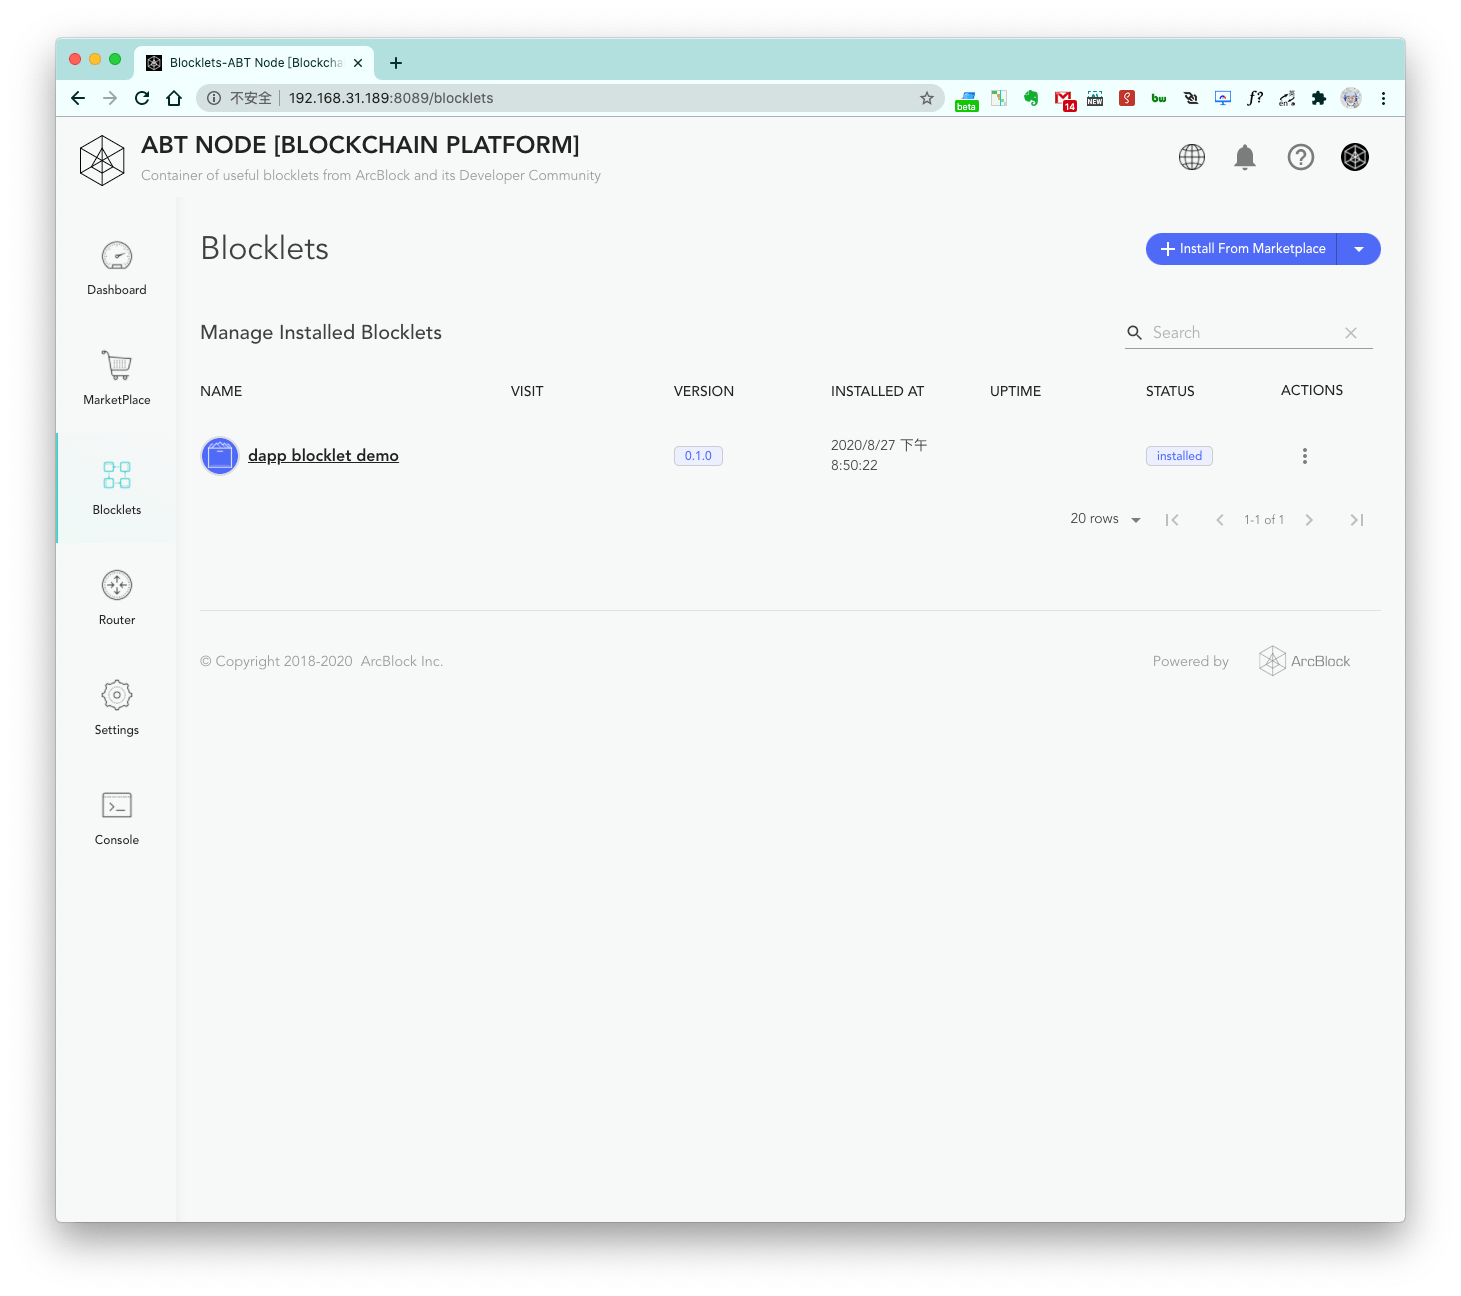1461x1296 pixels.
Task: Open Settings gear icon in sidebar
Action: 117,695
